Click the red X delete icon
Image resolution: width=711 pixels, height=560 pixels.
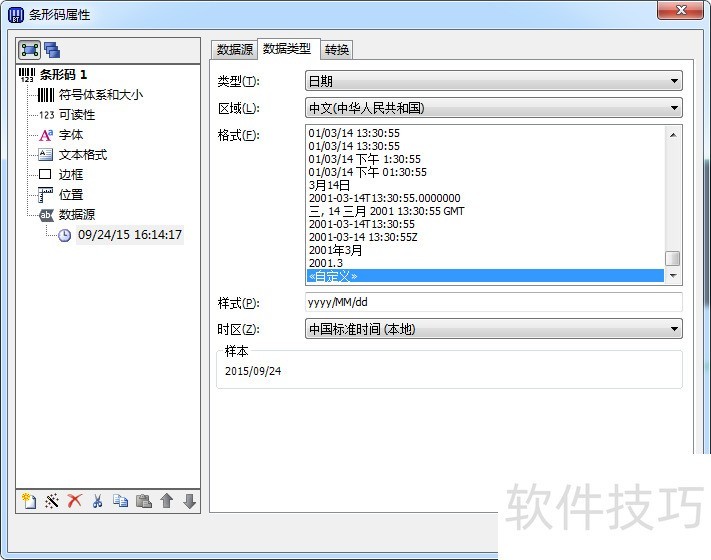point(74,500)
